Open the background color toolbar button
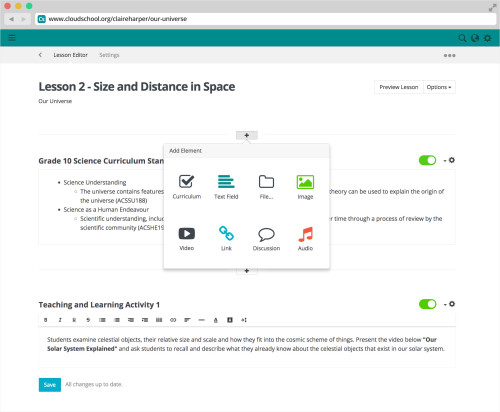Viewport: 500px width, 412px height. pyautogui.click(x=230, y=320)
